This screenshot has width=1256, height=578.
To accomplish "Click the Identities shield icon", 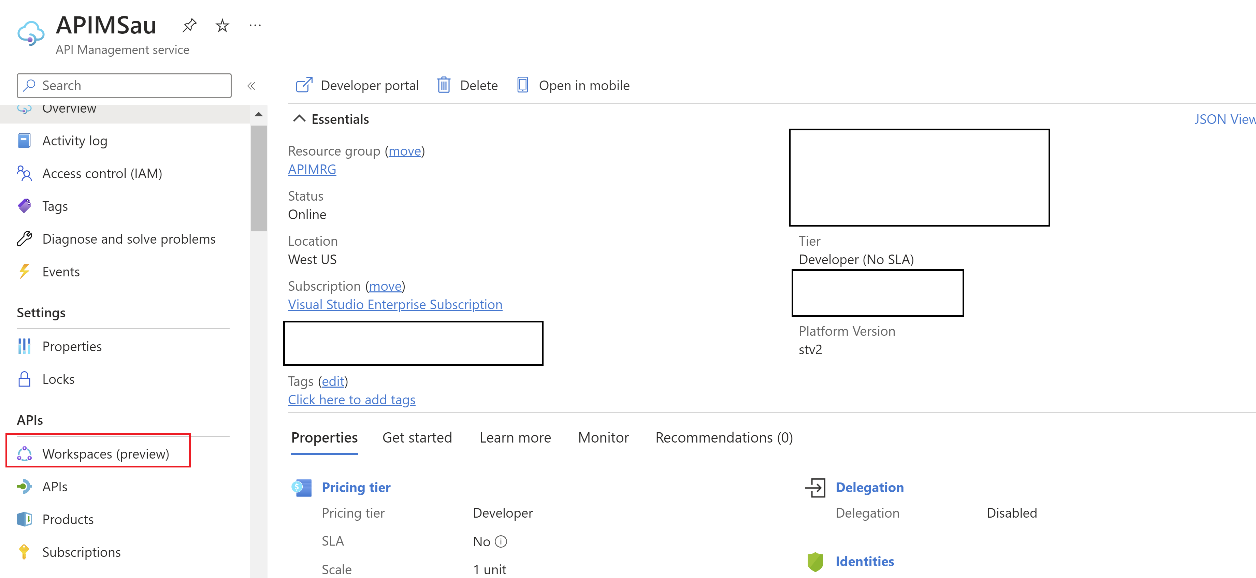I will (x=816, y=562).
